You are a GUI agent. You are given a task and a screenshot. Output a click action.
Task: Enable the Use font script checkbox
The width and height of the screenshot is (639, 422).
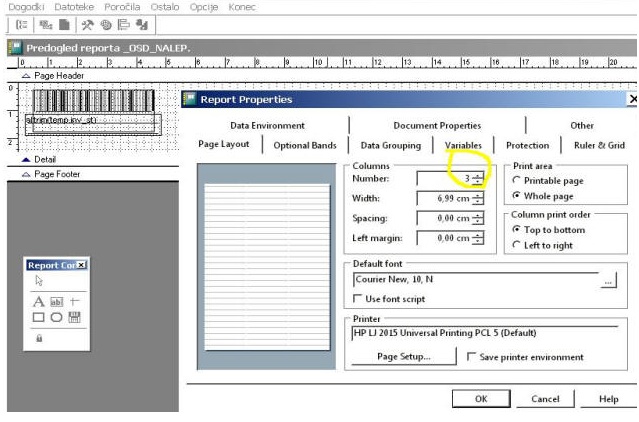(357, 299)
